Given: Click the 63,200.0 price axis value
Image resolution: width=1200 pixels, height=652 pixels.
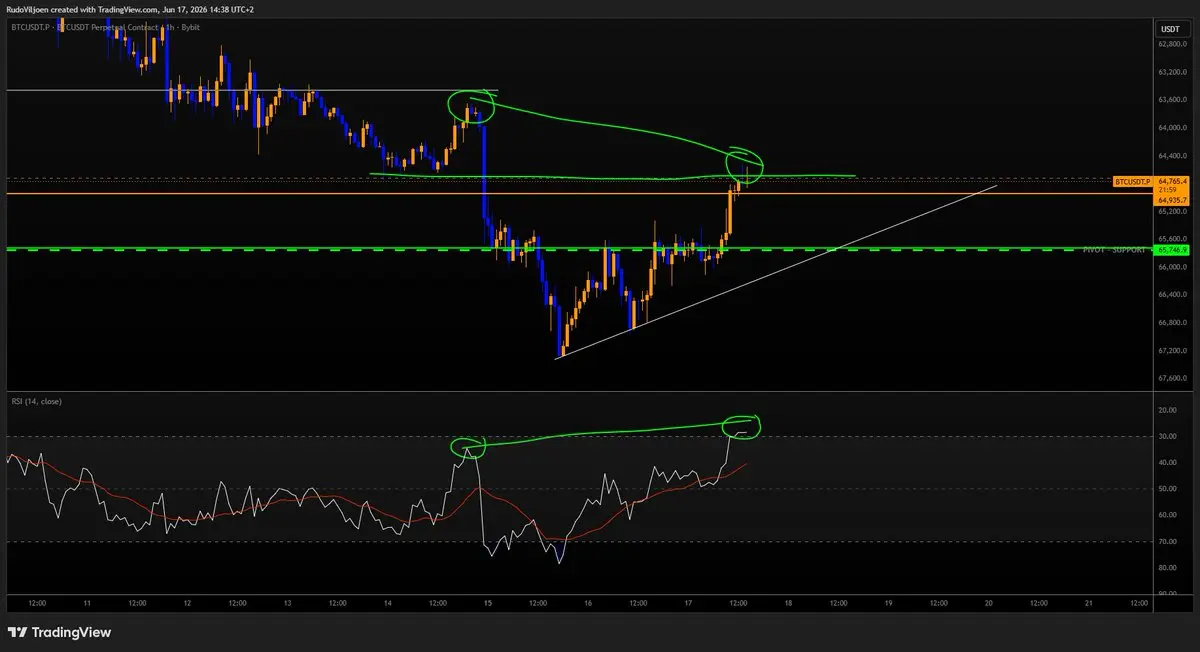Looking at the screenshot, I should [x=1171, y=72].
